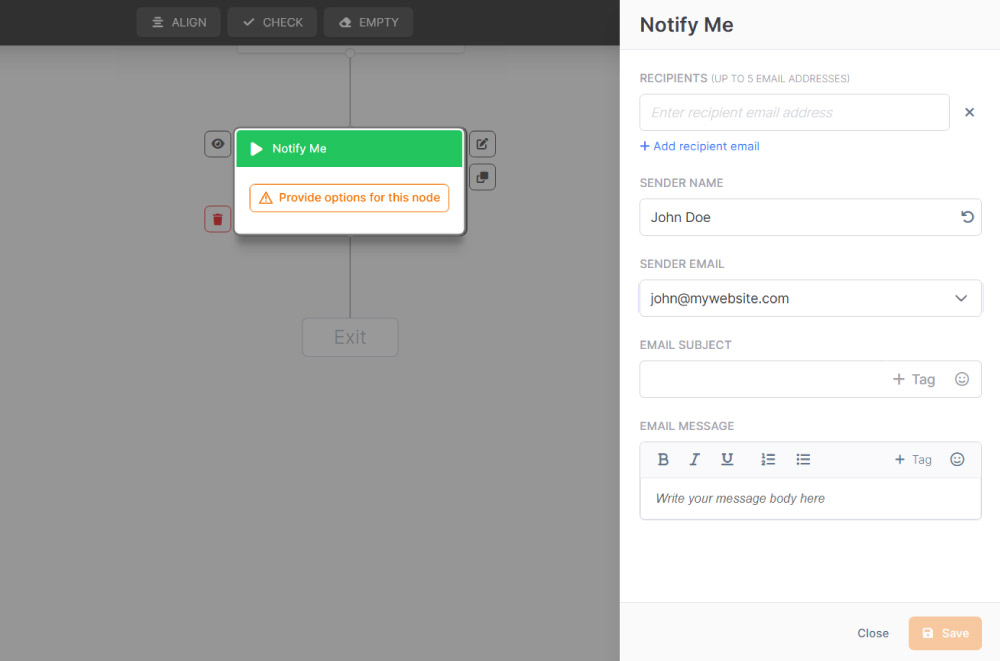The width and height of the screenshot is (1000, 661).
Task: Insert bulleted list in email message
Action: [x=803, y=460]
